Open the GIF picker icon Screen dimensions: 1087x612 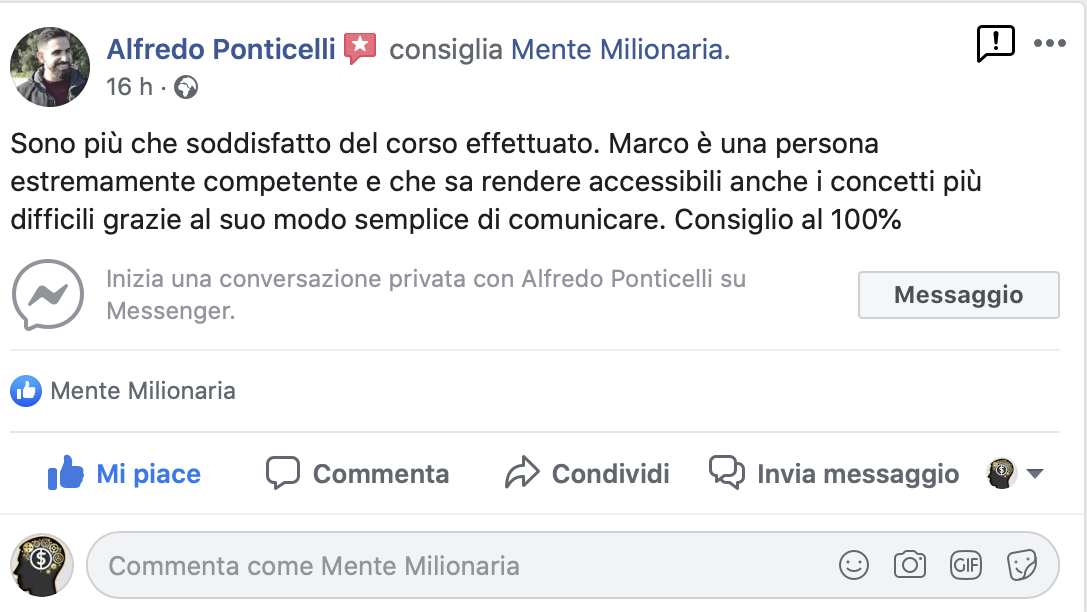click(965, 566)
